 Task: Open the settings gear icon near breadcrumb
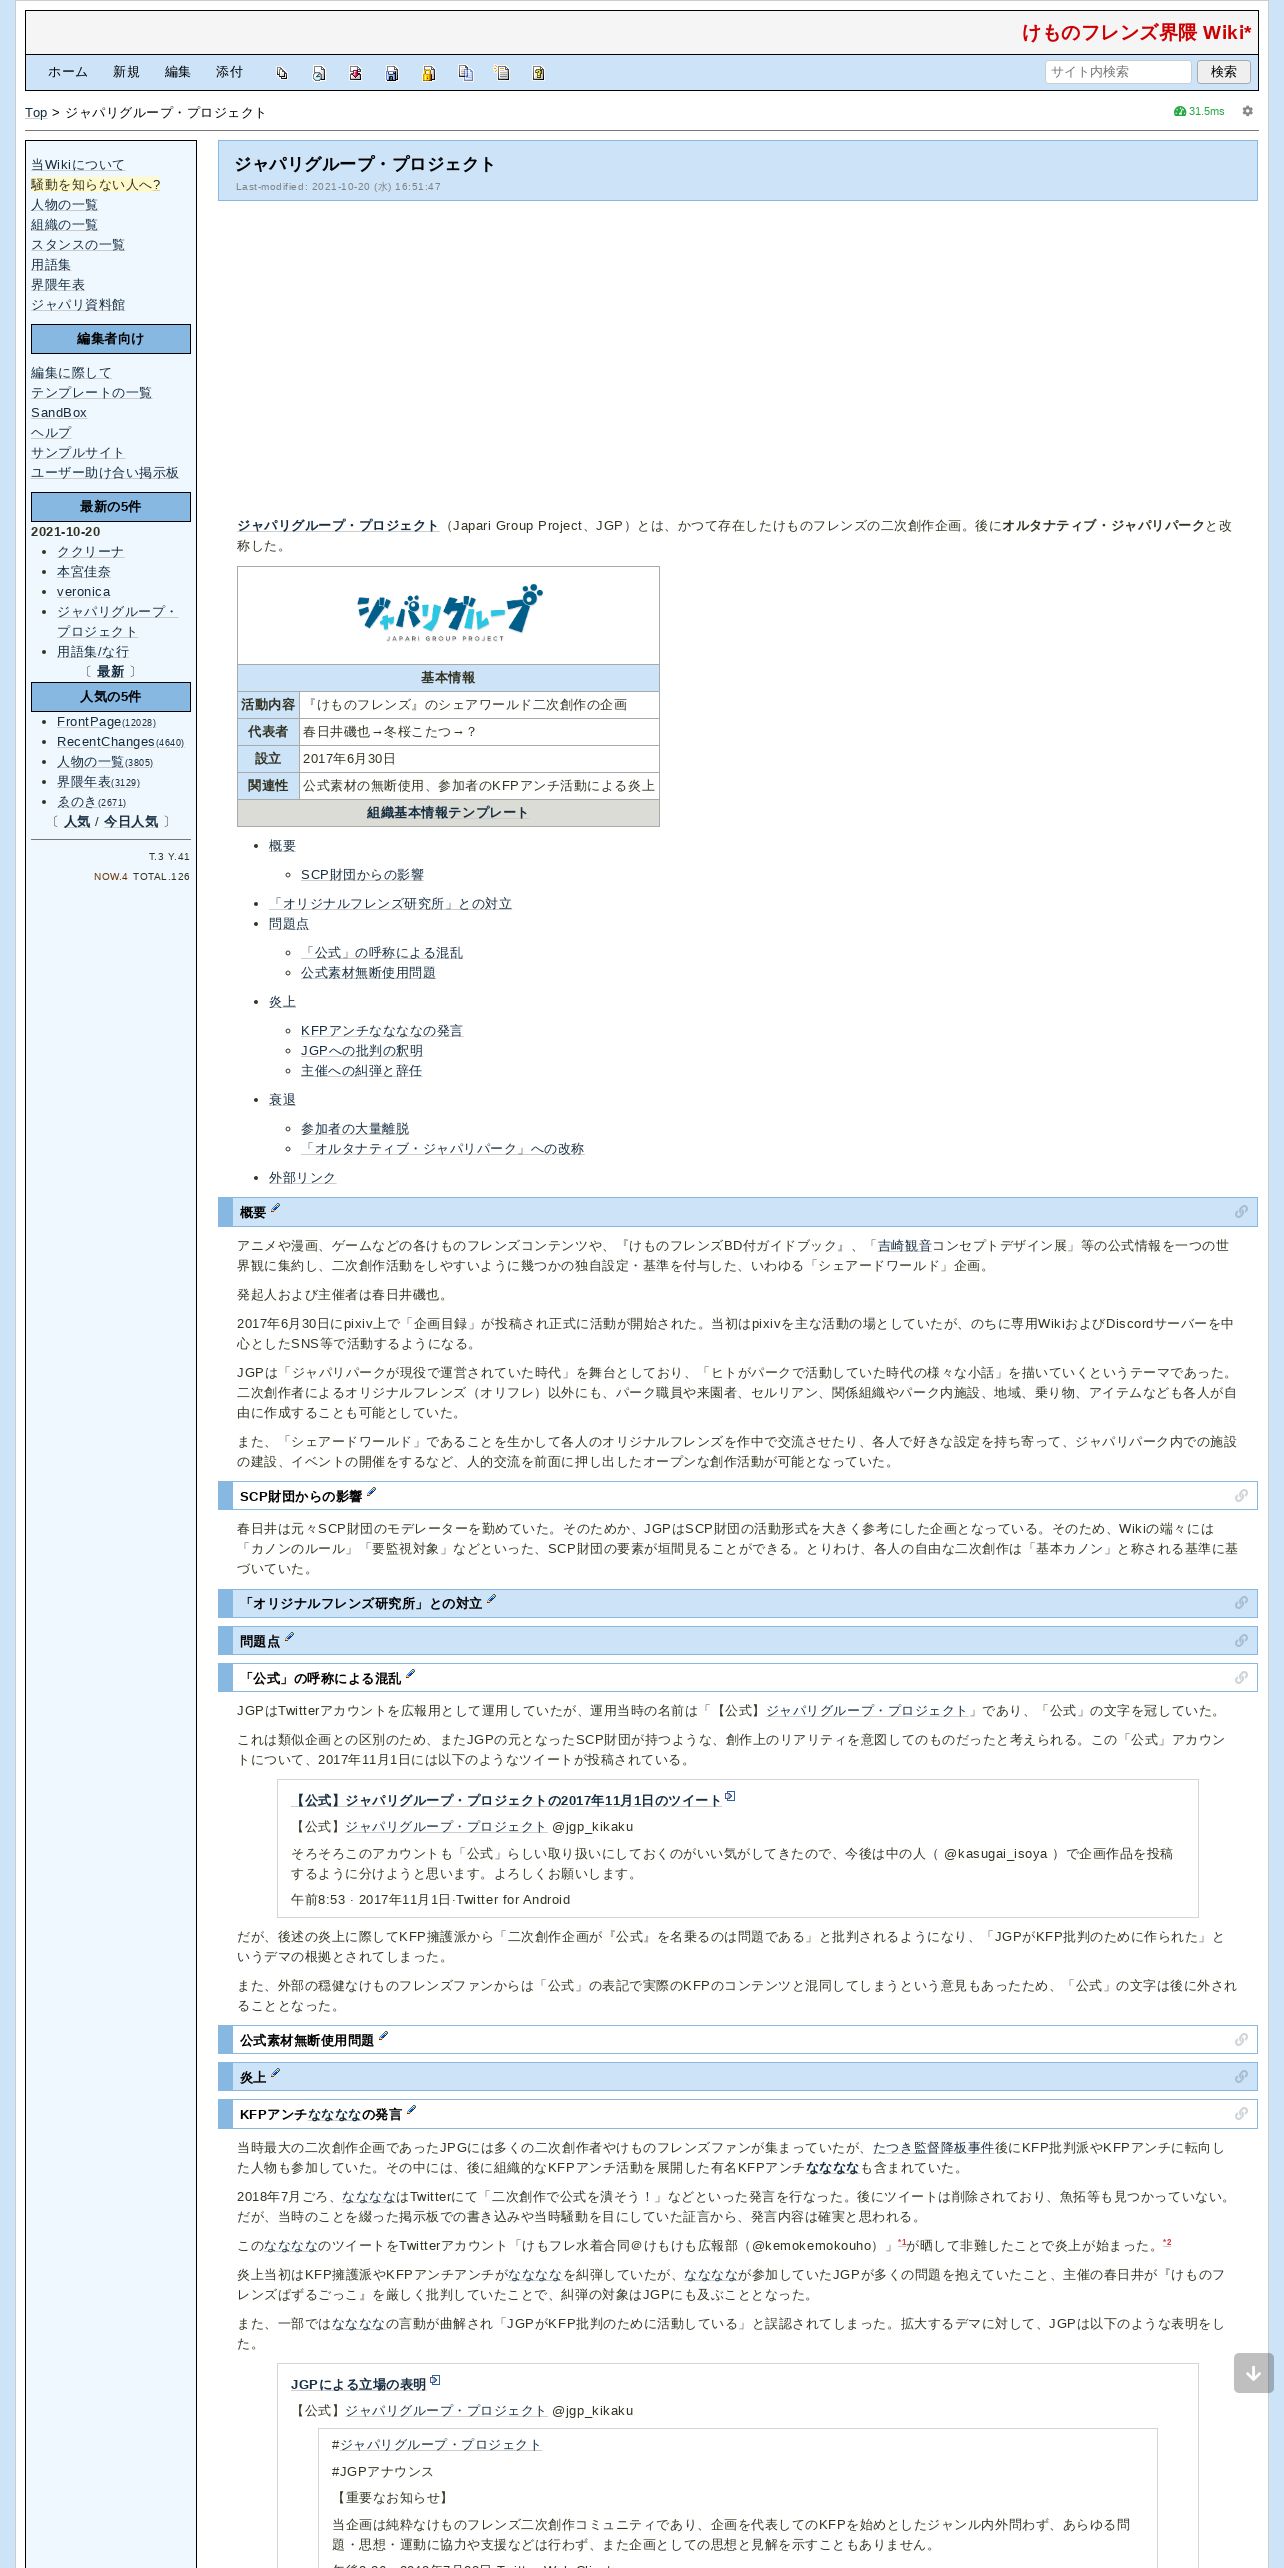1247,111
